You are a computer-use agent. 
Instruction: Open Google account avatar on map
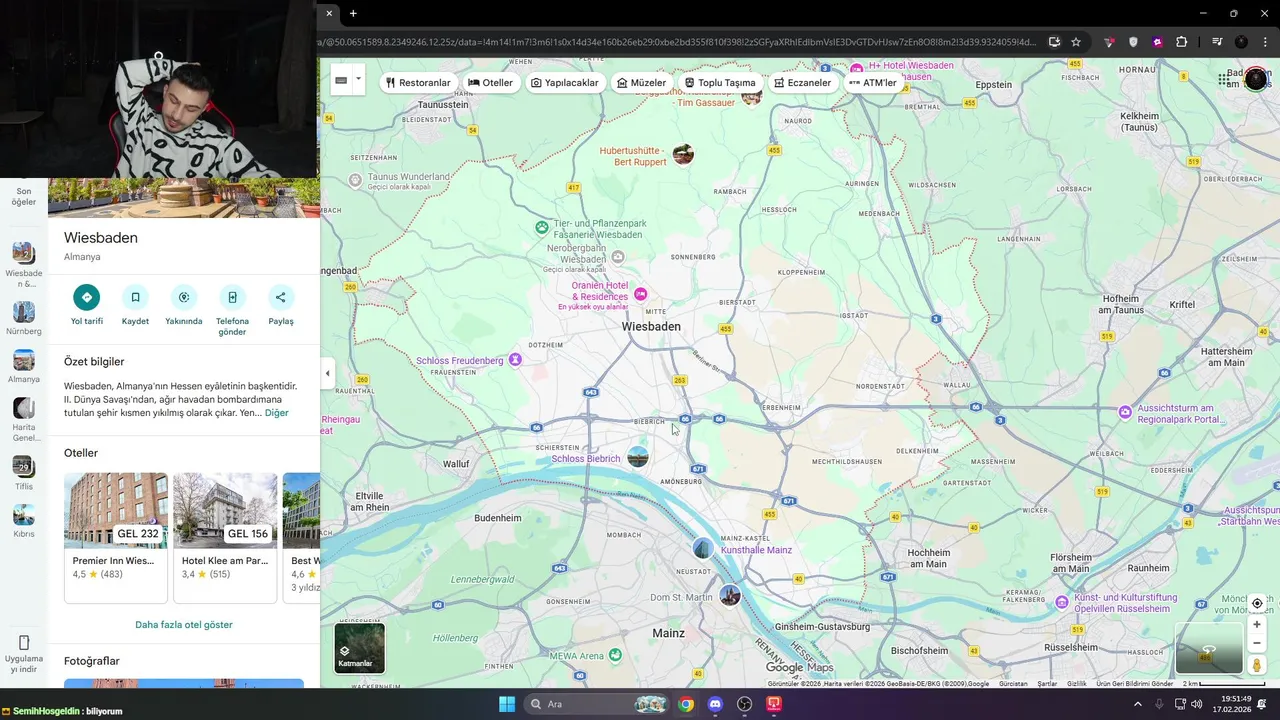[x=1256, y=80]
